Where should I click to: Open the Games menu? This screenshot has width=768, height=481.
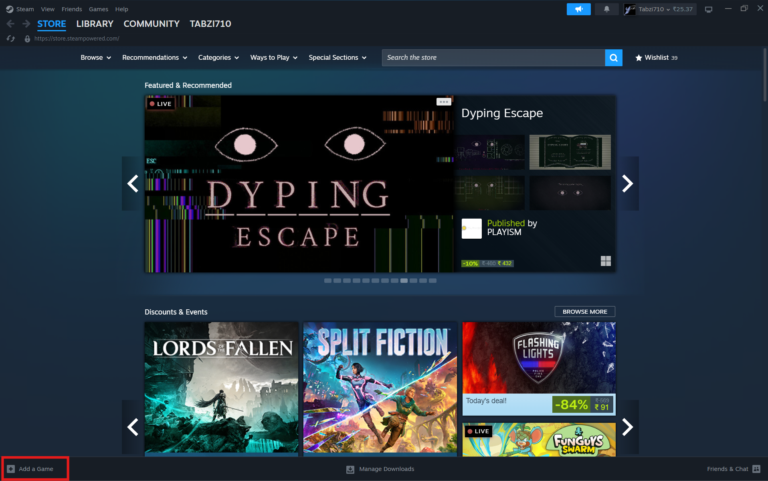click(x=98, y=9)
